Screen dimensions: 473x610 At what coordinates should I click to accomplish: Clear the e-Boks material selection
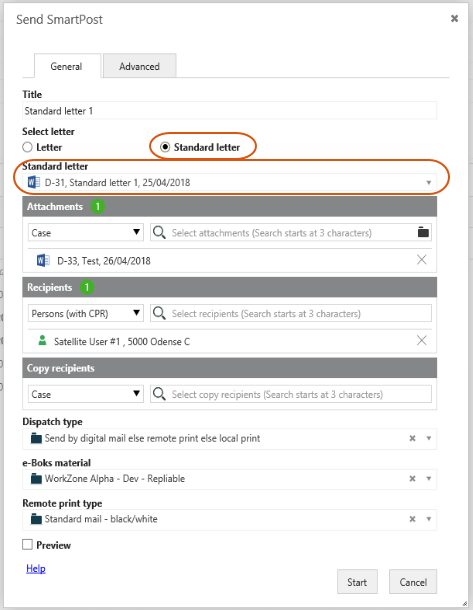pyautogui.click(x=412, y=479)
